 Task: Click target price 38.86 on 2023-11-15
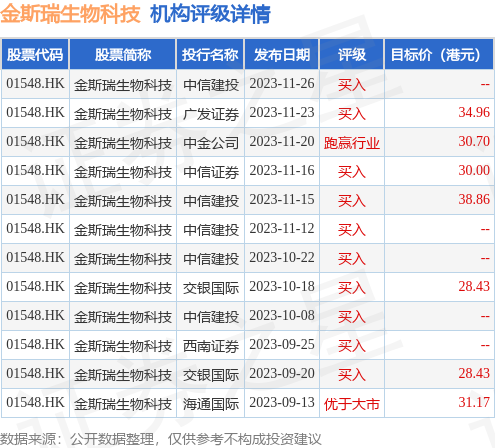coord(474,199)
